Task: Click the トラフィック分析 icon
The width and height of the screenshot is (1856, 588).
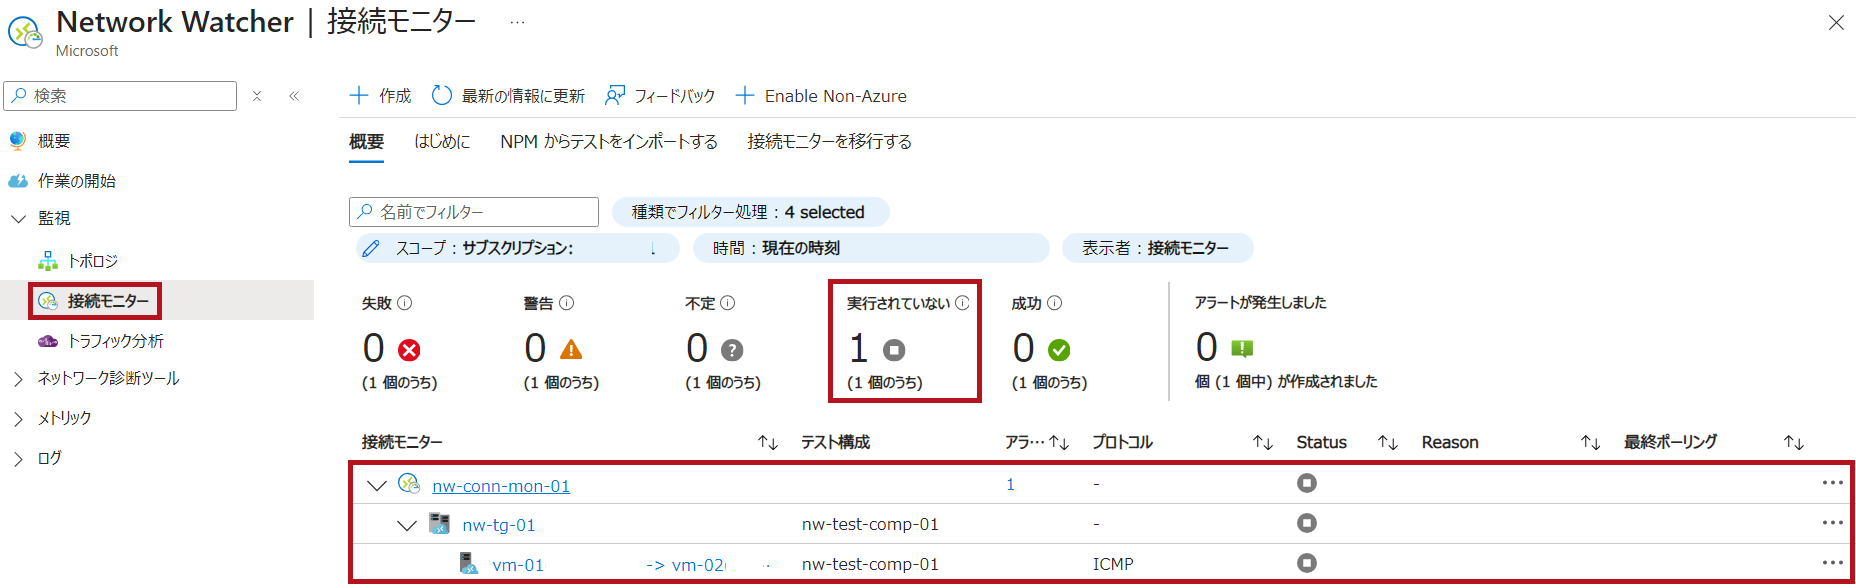Action: tap(48, 341)
